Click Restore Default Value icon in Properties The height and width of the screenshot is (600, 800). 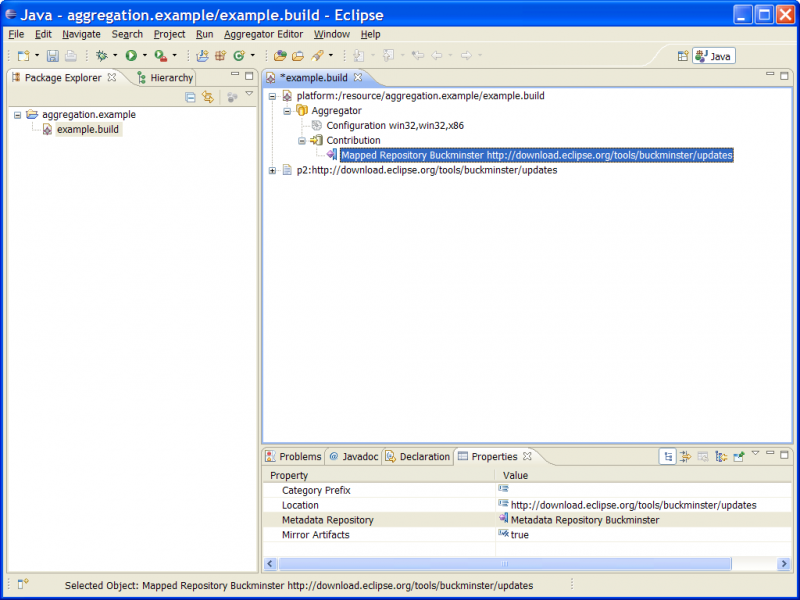(703, 457)
